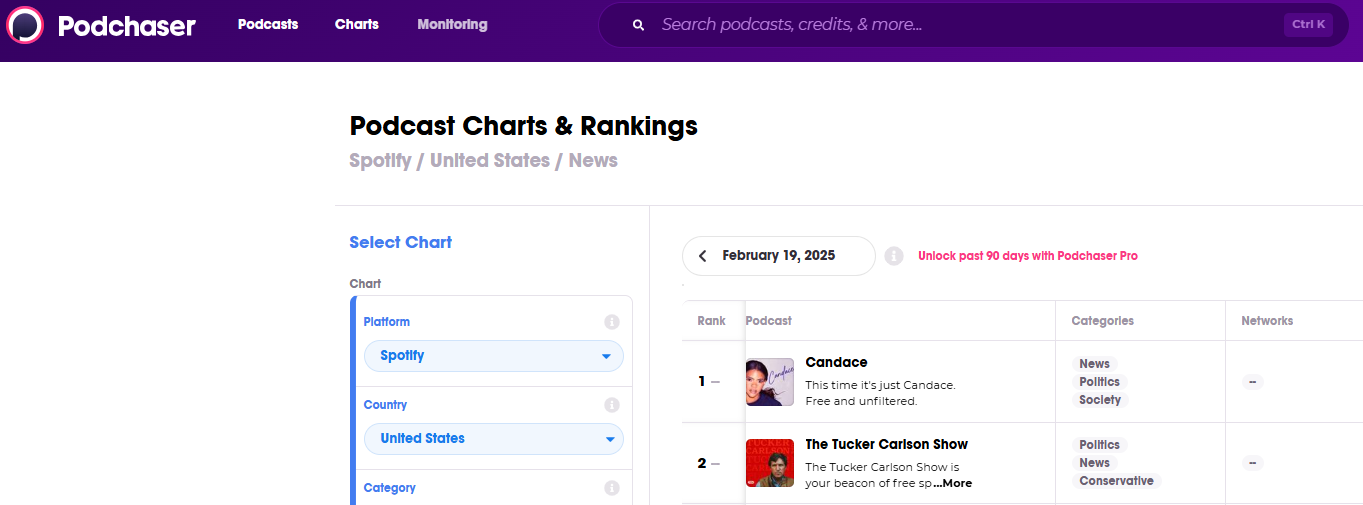Select the Conservative category tag
The height and width of the screenshot is (505, 1363).
coord(1116,481)
